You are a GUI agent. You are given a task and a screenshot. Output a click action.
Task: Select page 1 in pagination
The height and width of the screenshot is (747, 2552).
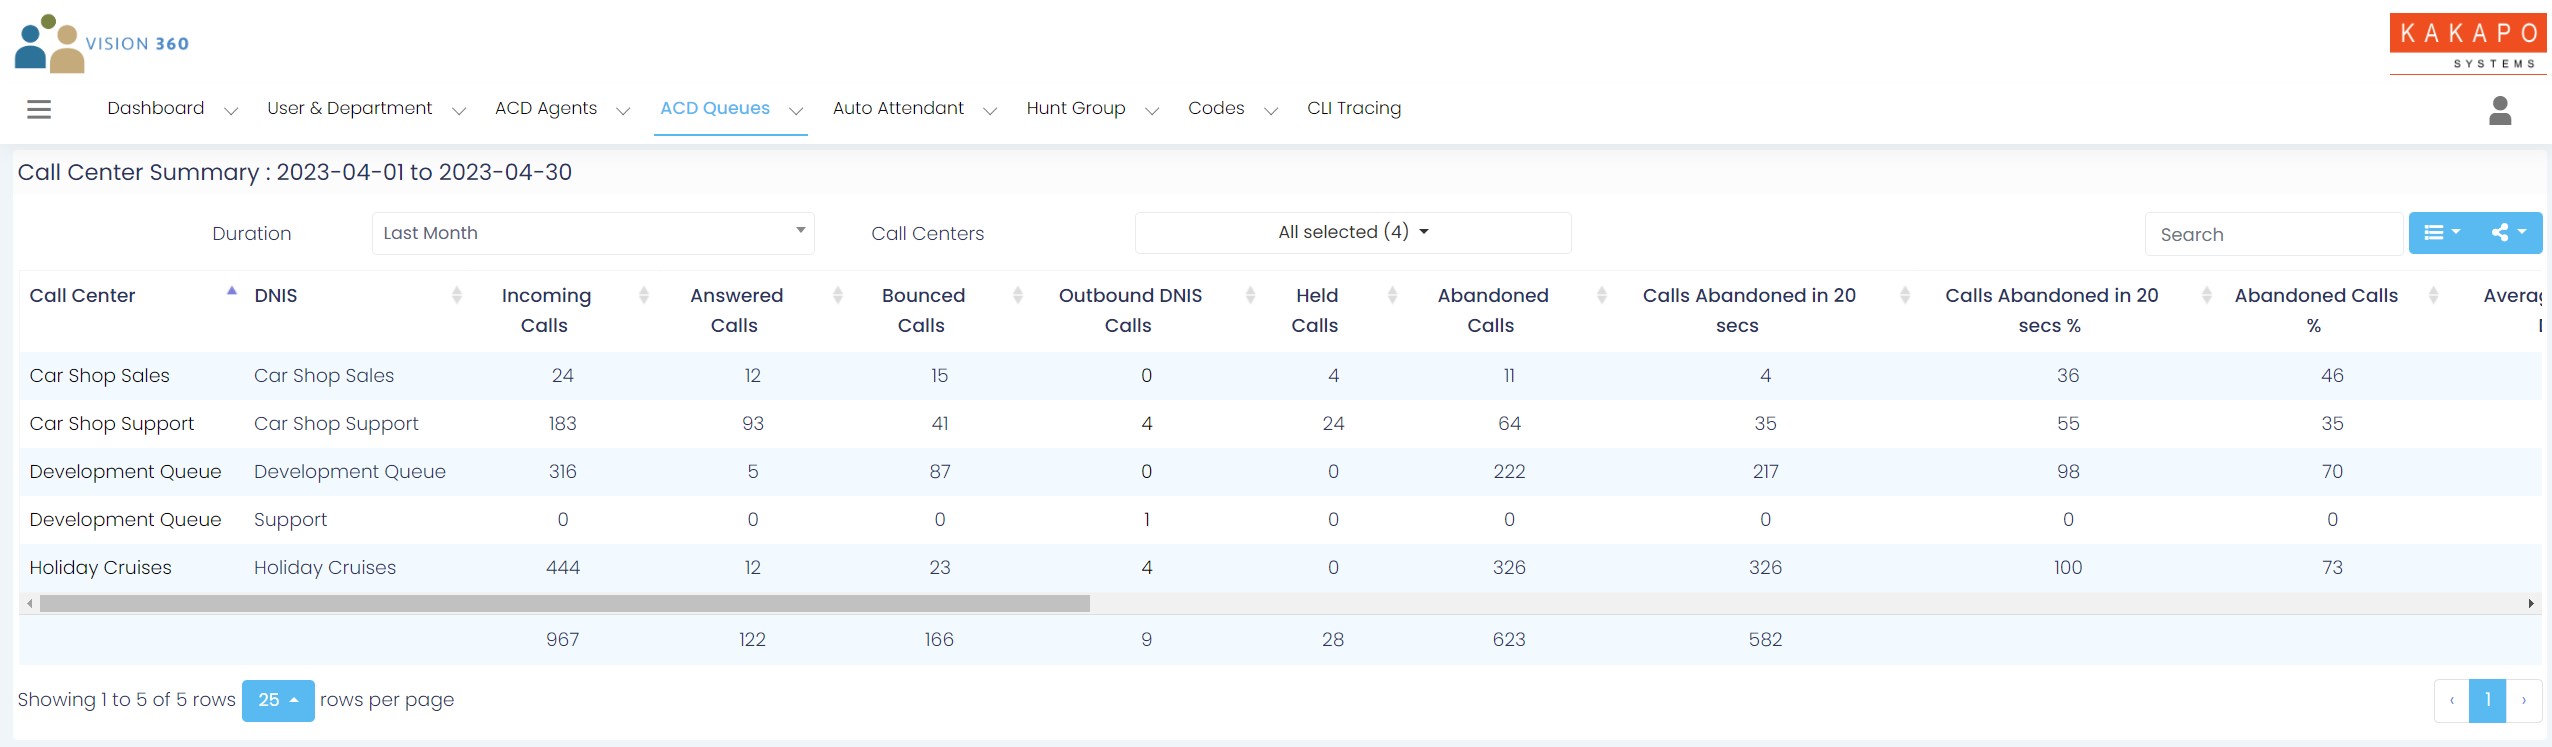pyautogui.click(x=2487, y=701)
